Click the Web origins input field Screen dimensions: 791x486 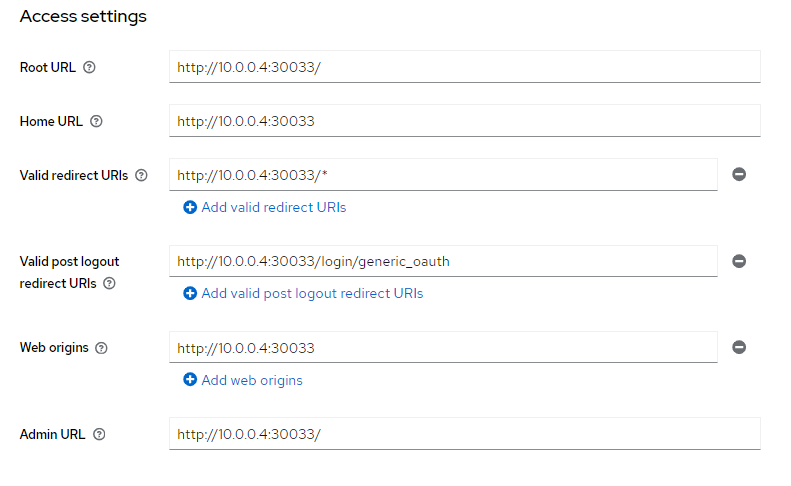443,347
